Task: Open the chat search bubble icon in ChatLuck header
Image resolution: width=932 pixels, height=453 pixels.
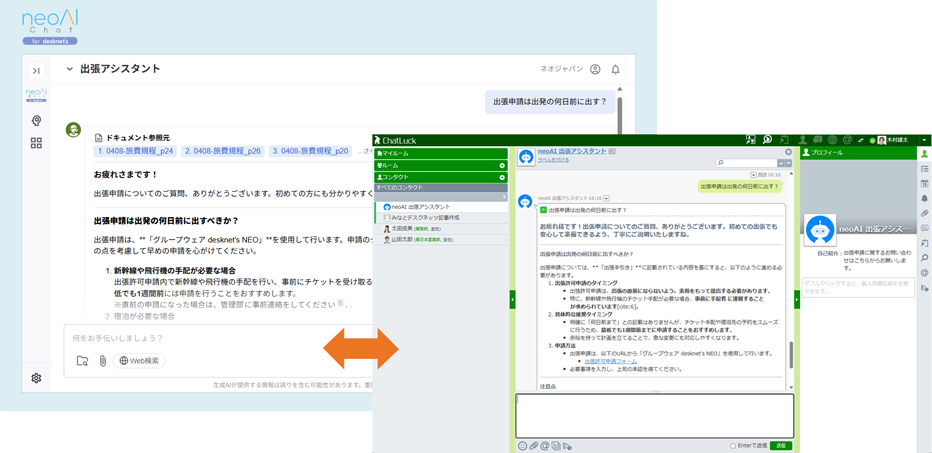Action: (767, 140)
